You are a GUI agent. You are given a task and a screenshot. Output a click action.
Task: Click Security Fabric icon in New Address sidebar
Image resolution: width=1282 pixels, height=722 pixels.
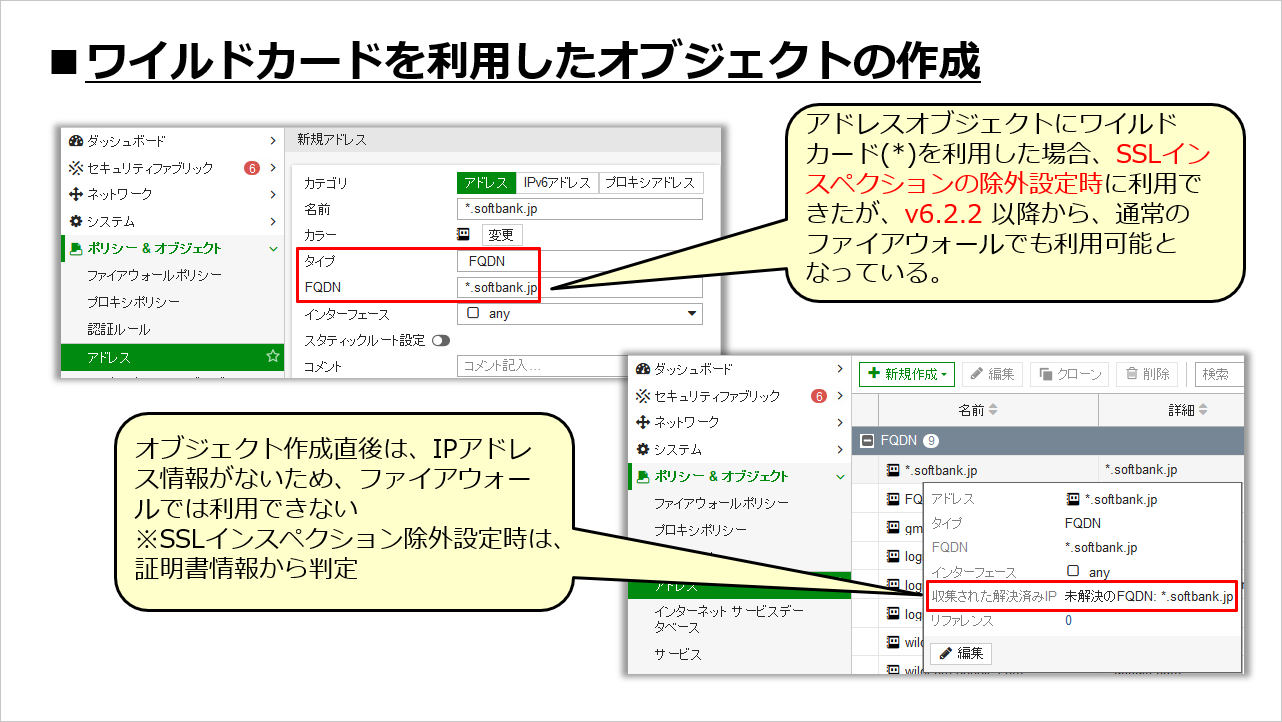pyautogui.click(x=76, y=168)
